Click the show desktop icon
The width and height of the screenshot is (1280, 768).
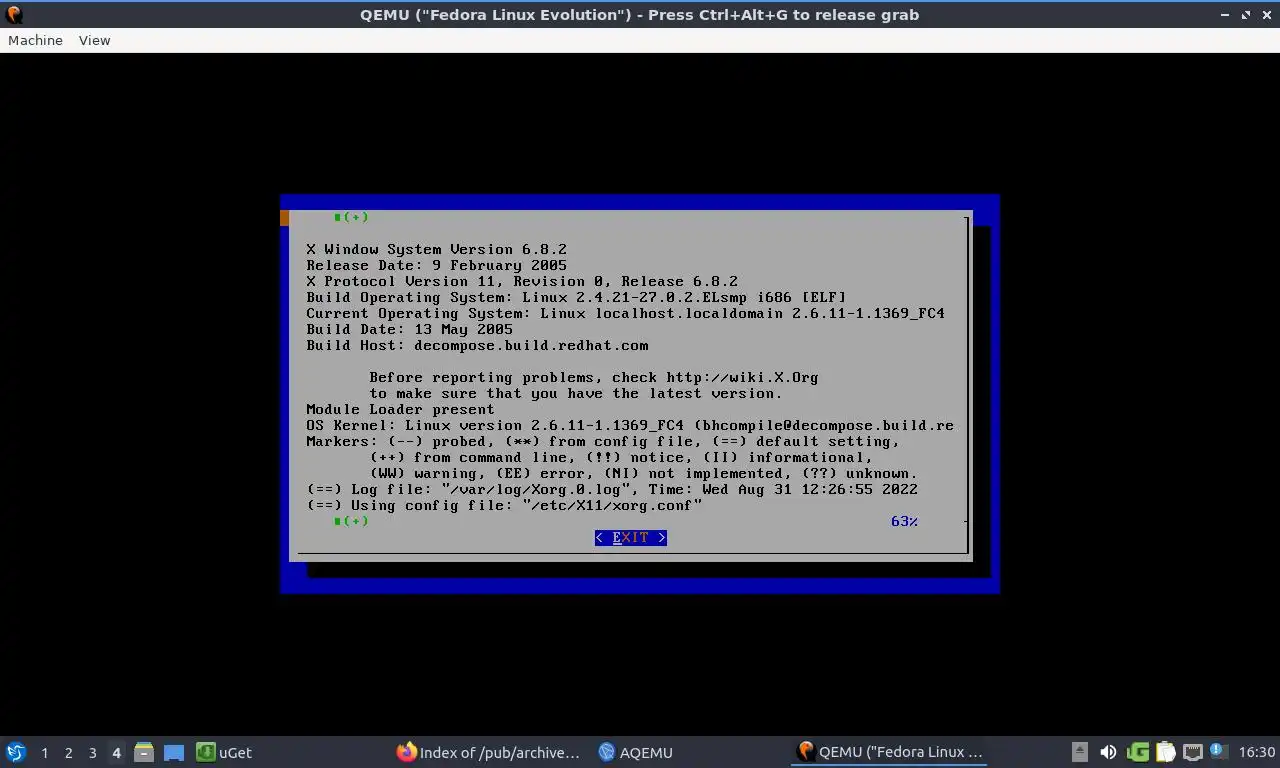point(174,752)
